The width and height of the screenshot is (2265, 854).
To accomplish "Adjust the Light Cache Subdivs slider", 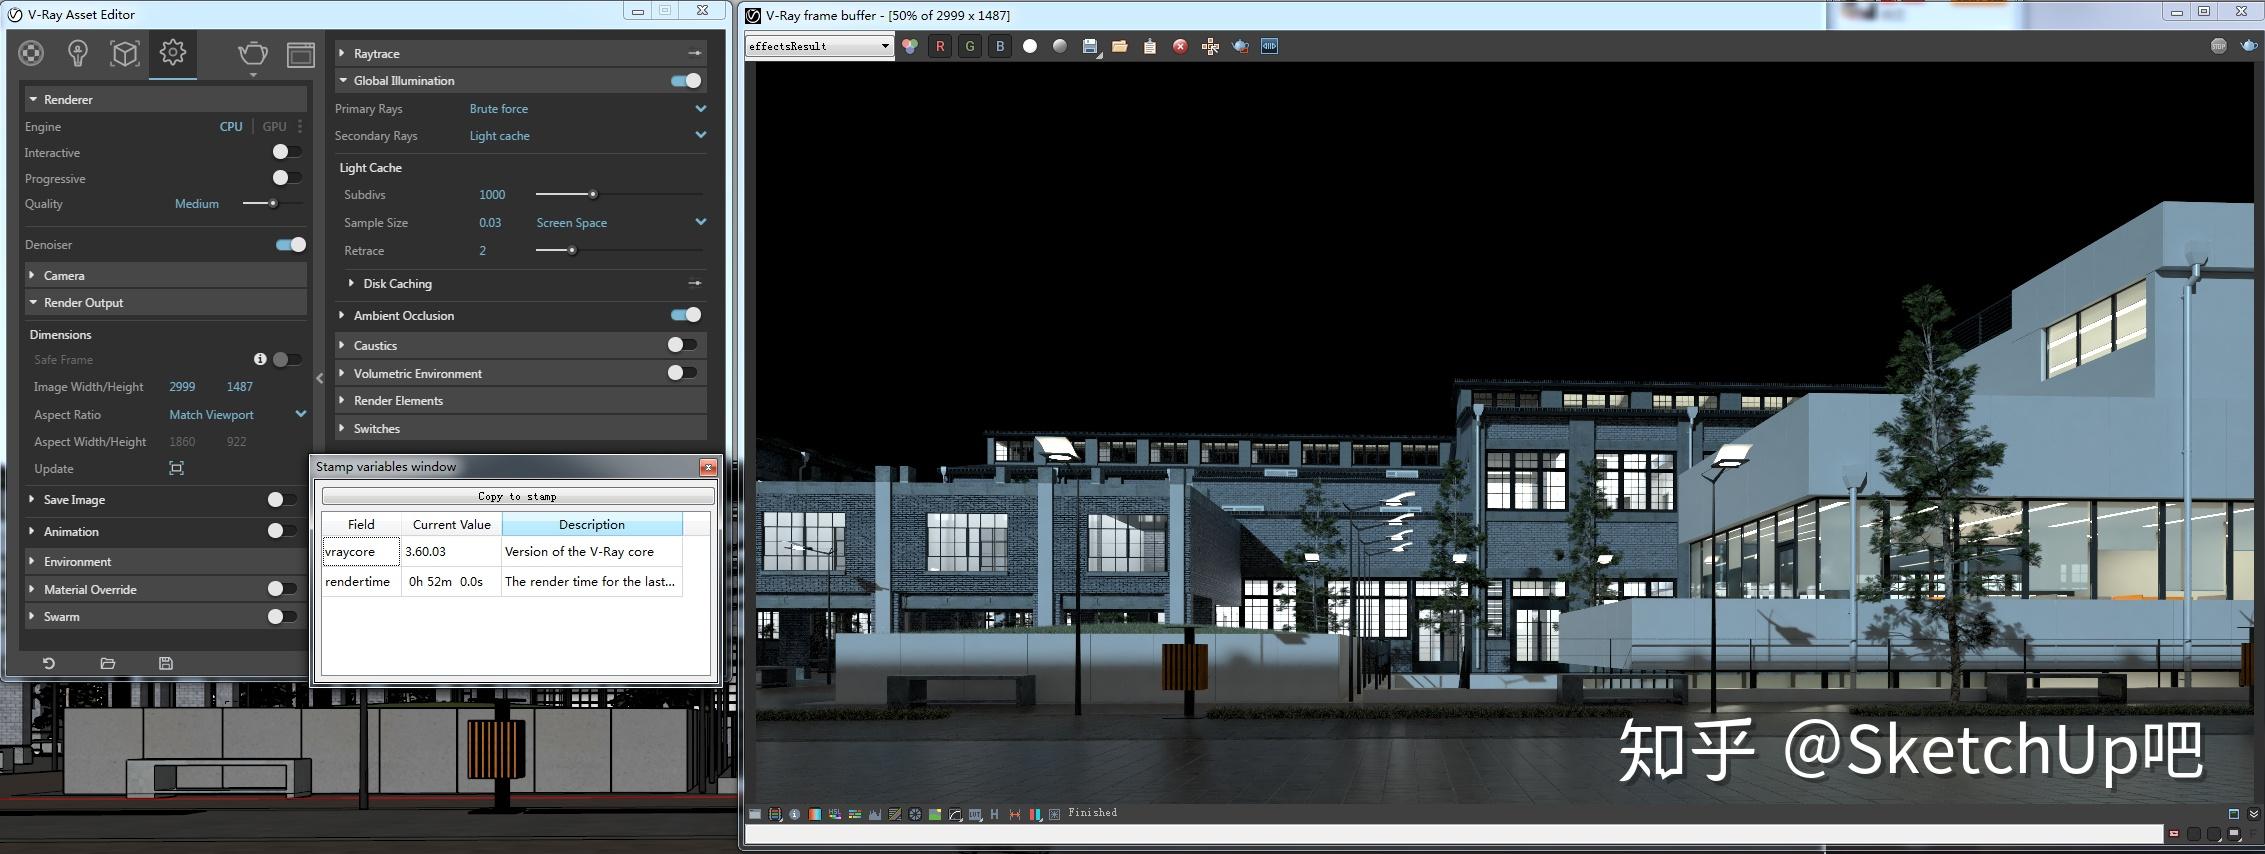I will 619,194.
